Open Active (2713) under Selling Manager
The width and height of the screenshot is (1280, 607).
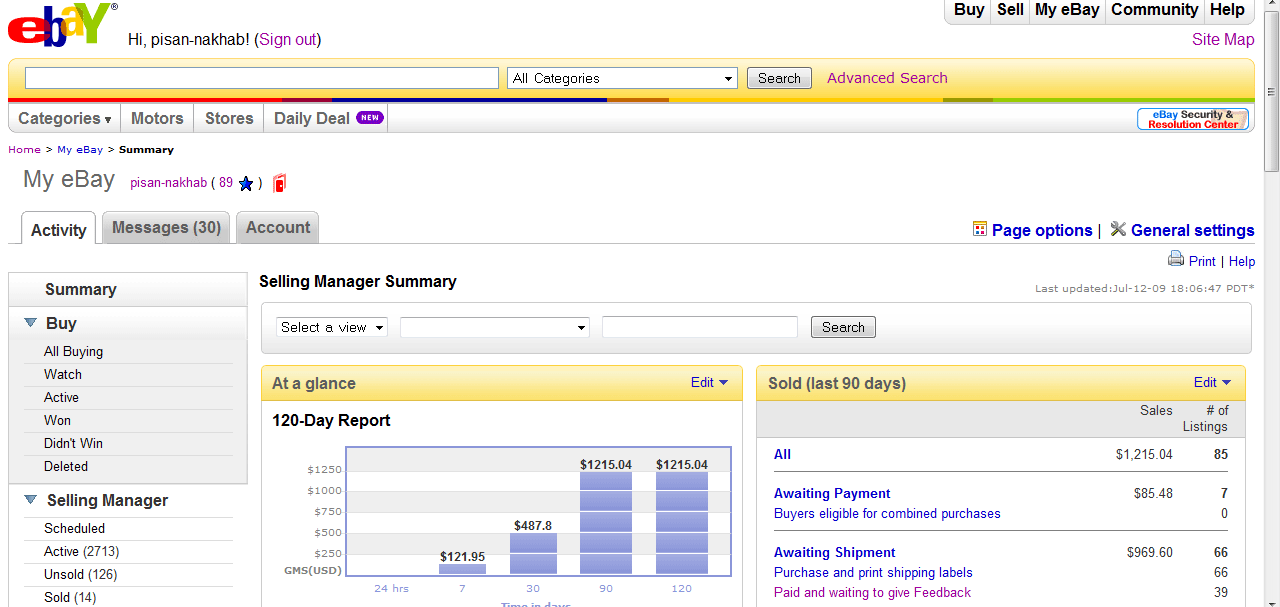click(x=81, y=552)
